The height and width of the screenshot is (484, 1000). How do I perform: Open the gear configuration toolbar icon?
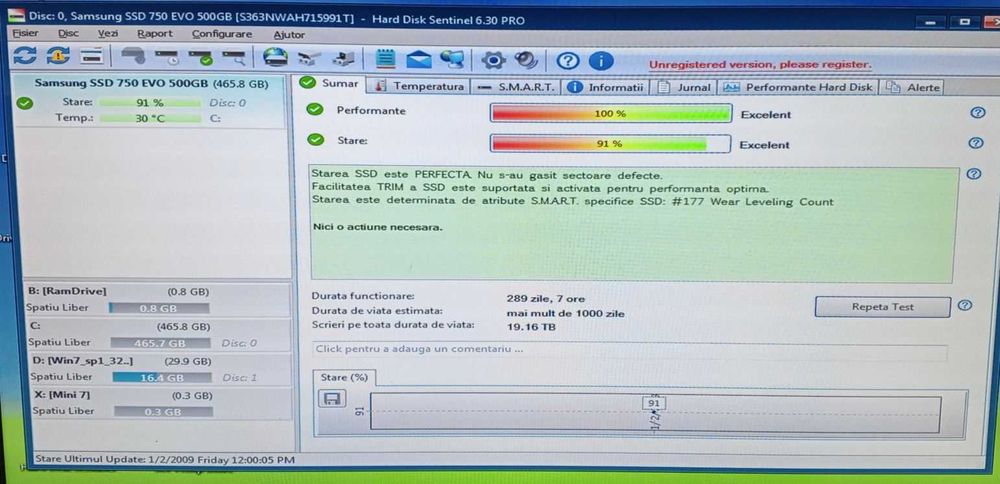[x=493, y=61]
